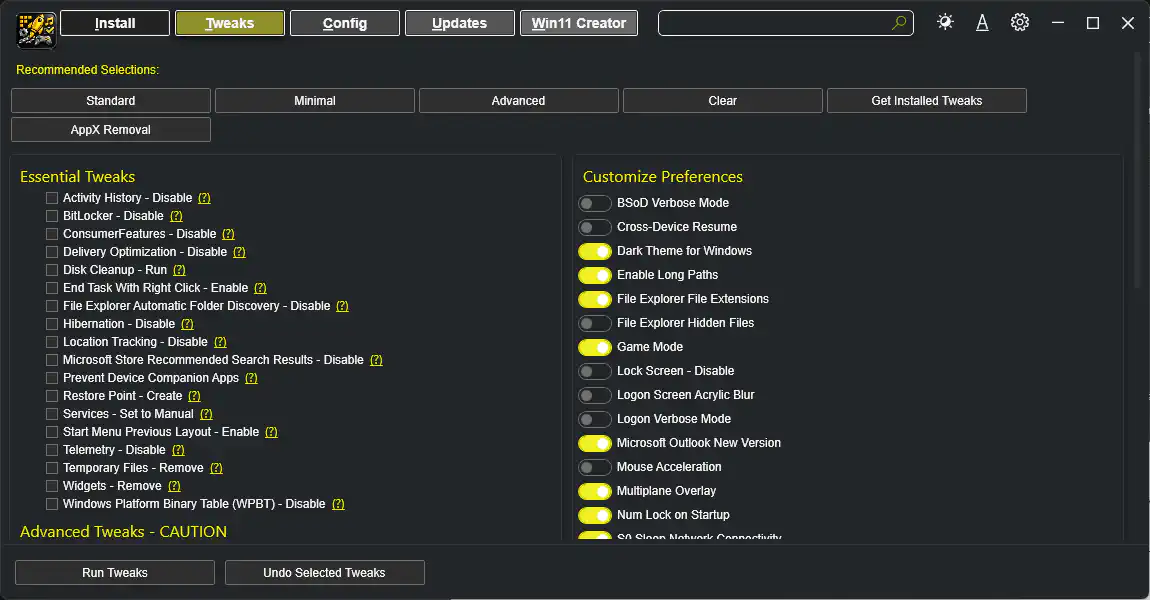Check ConsumerFeatures - Disable checkbox

52,234
